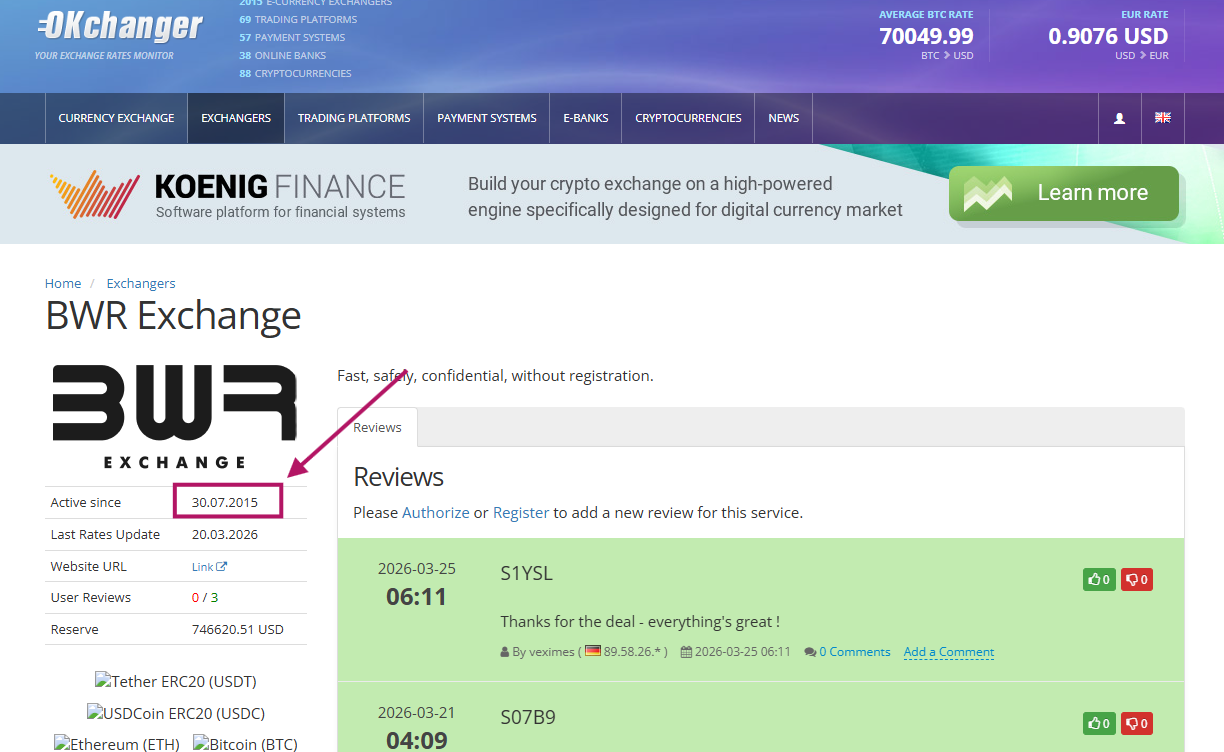Screen dimensions: 1224x752
Task: Click Active since date 30.07.2015
Action: click(x=225, y=502)
